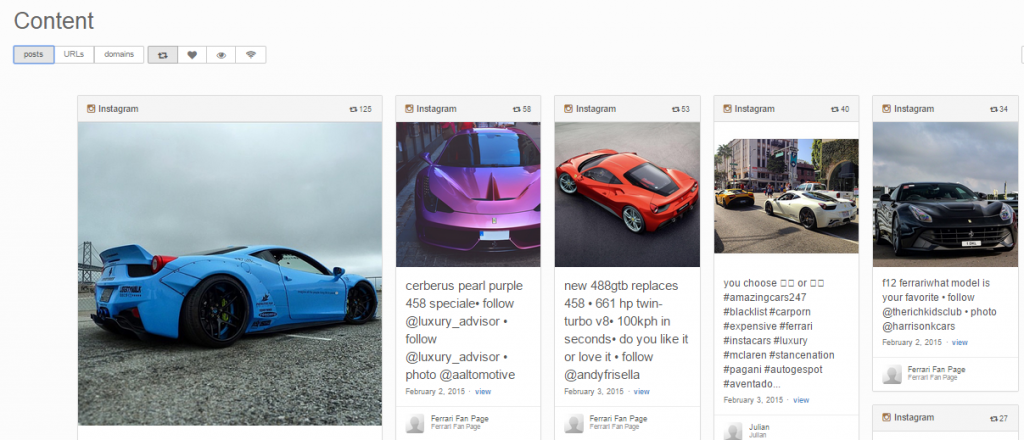Open the purple 458 Speciale photo
Viewport: 1024px width, 440px height.
pyautogui.click(x=468, y=194)
